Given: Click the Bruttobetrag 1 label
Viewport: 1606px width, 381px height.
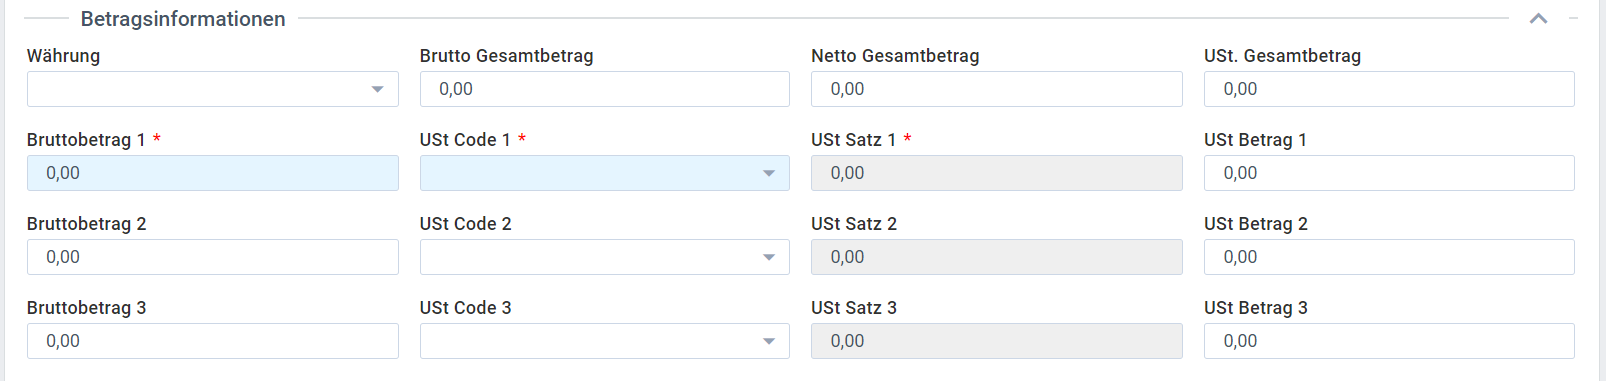Looking at the screenshot, I should coord(86,140).
